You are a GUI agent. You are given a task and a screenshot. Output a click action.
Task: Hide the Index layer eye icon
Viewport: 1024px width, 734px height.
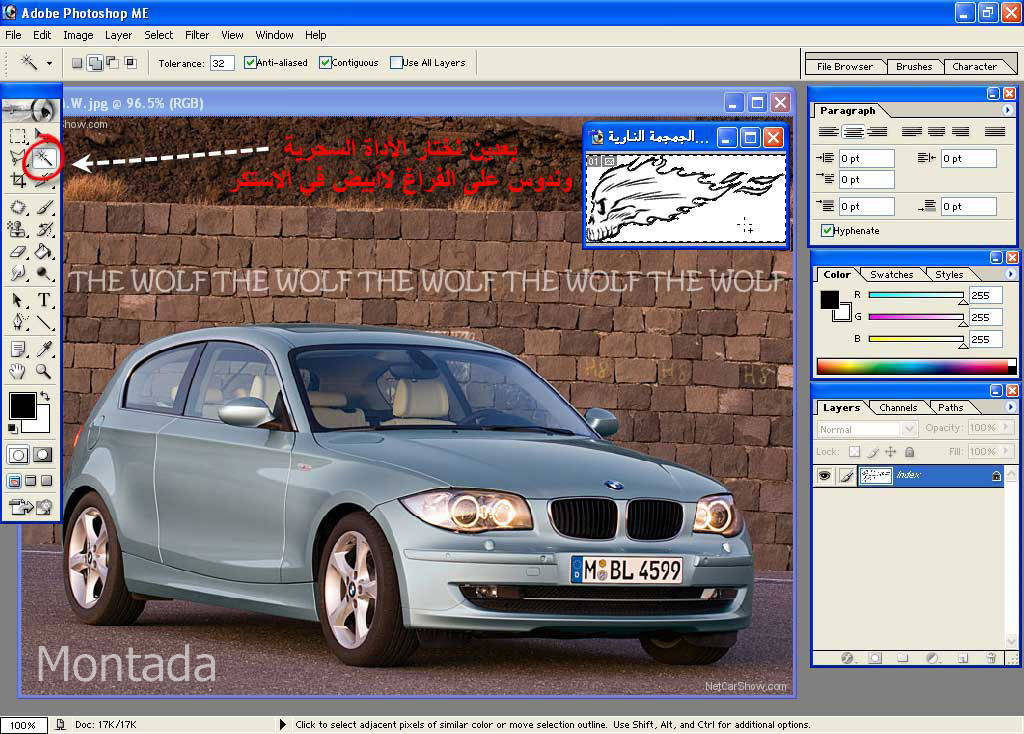point(825,475)
